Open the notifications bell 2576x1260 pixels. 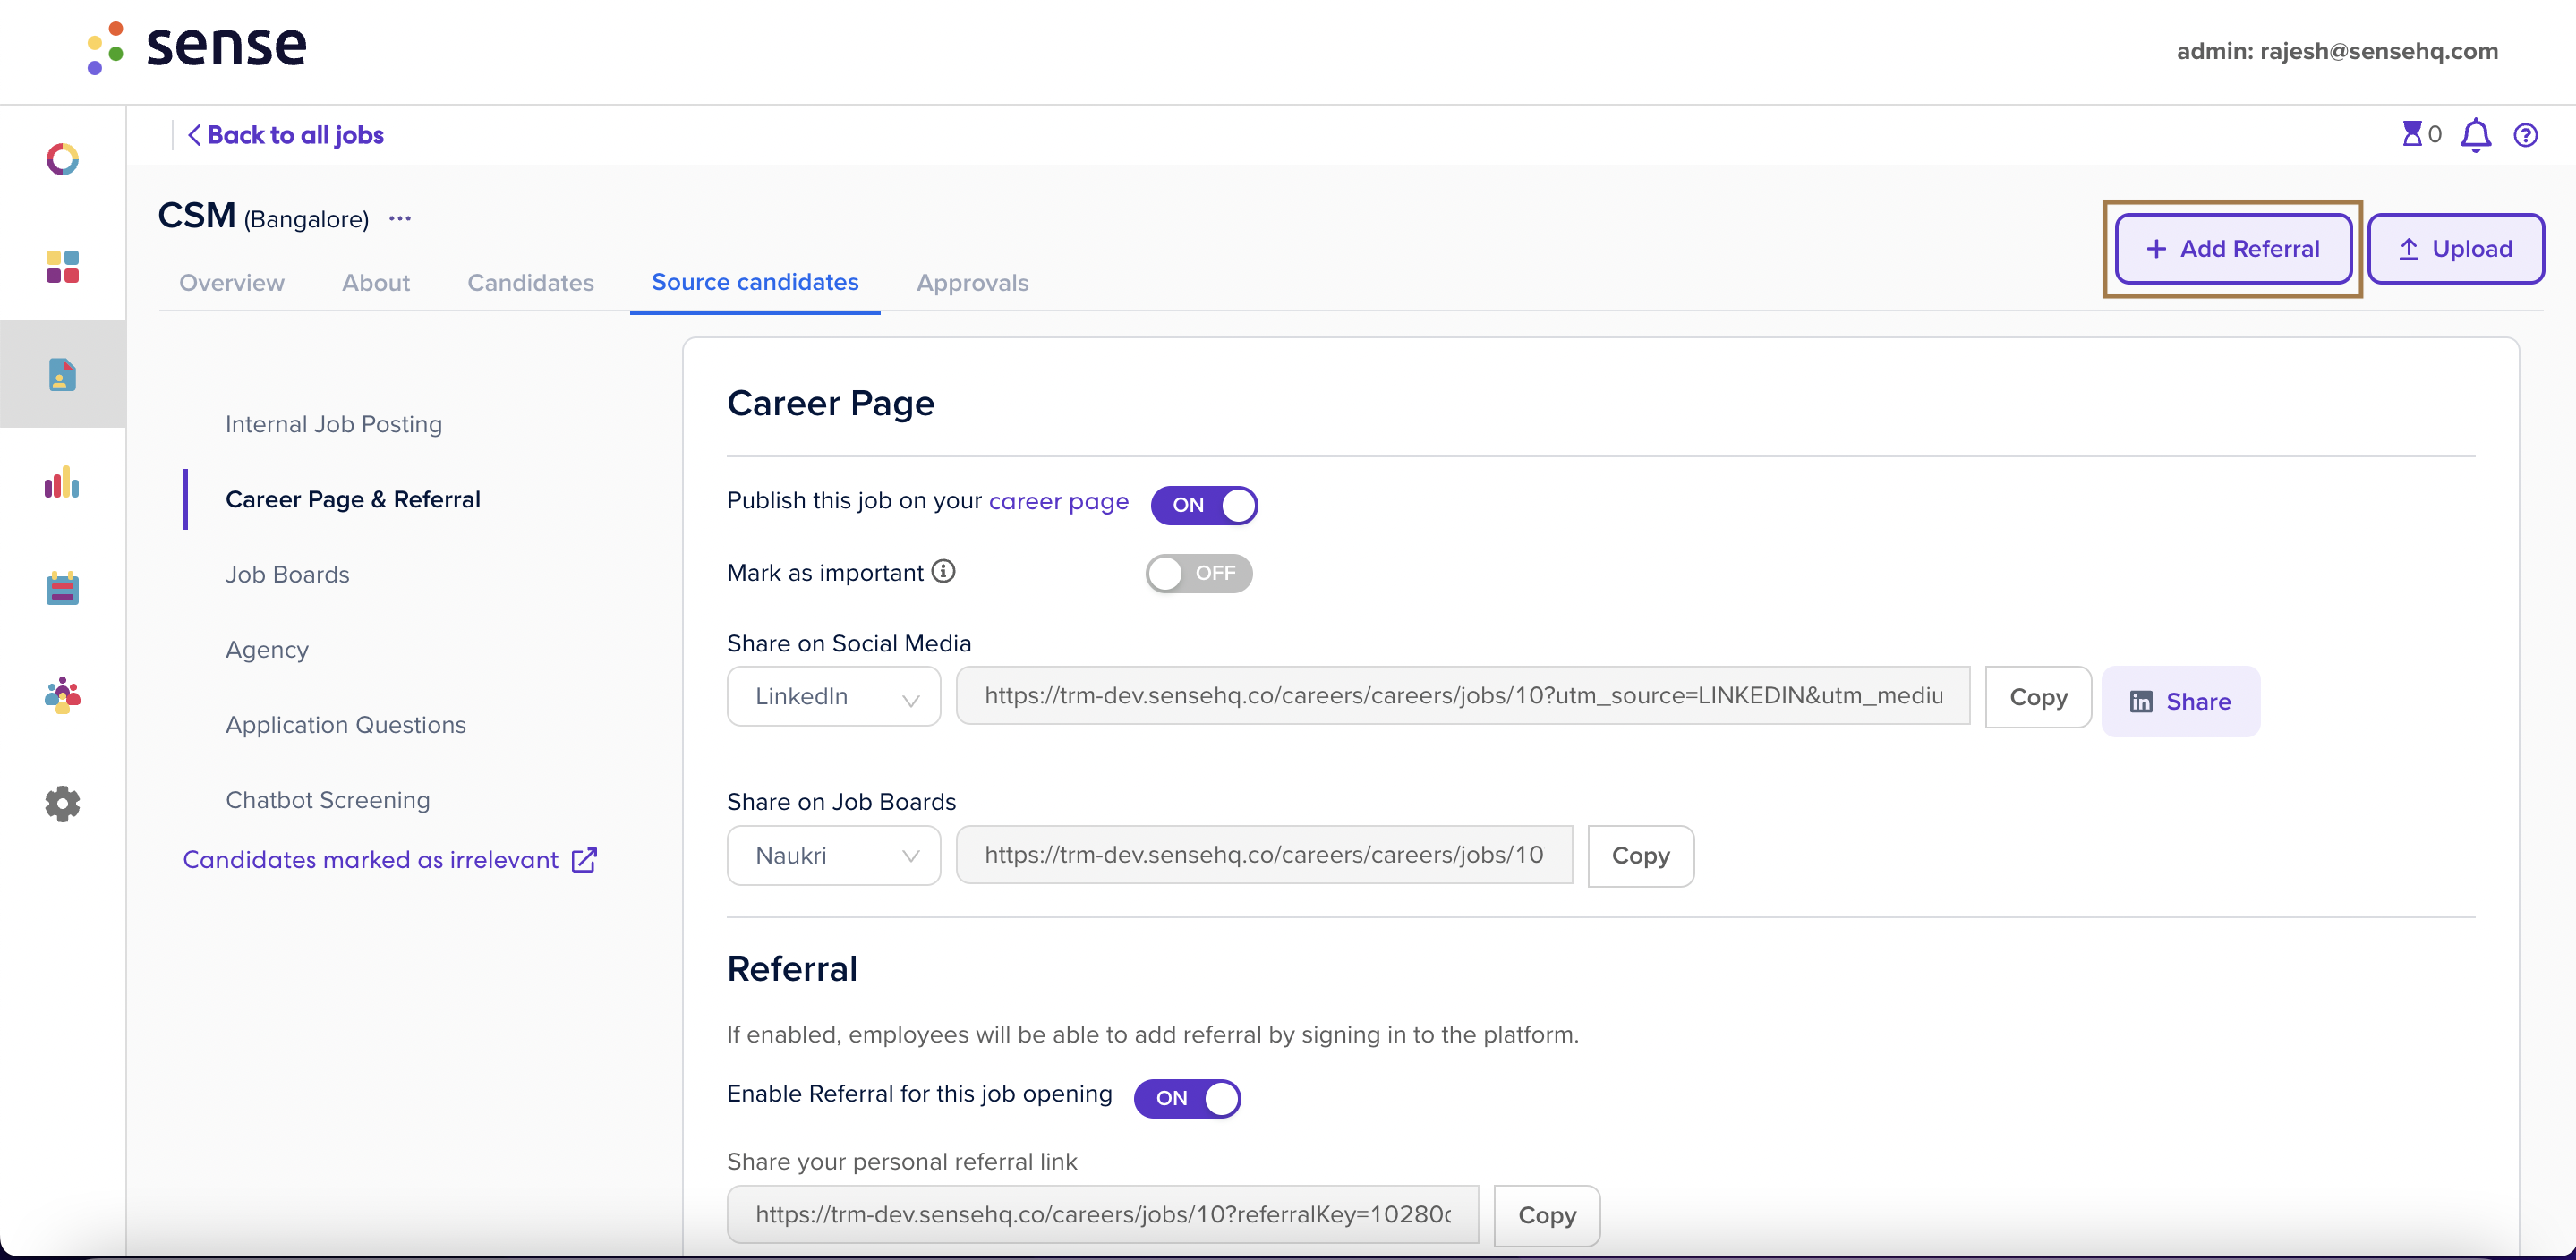click(2475, 135)
